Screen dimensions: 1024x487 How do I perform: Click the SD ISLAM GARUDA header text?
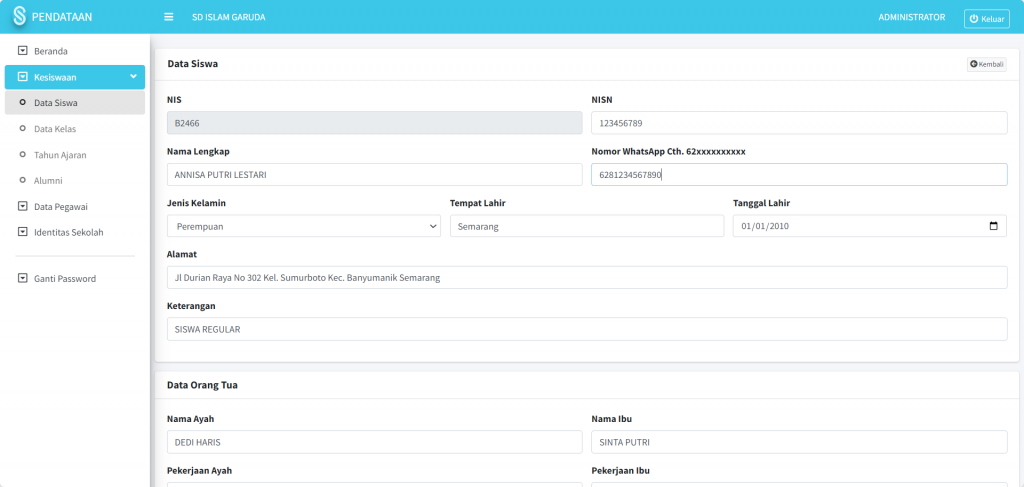[x=229, y=17]
